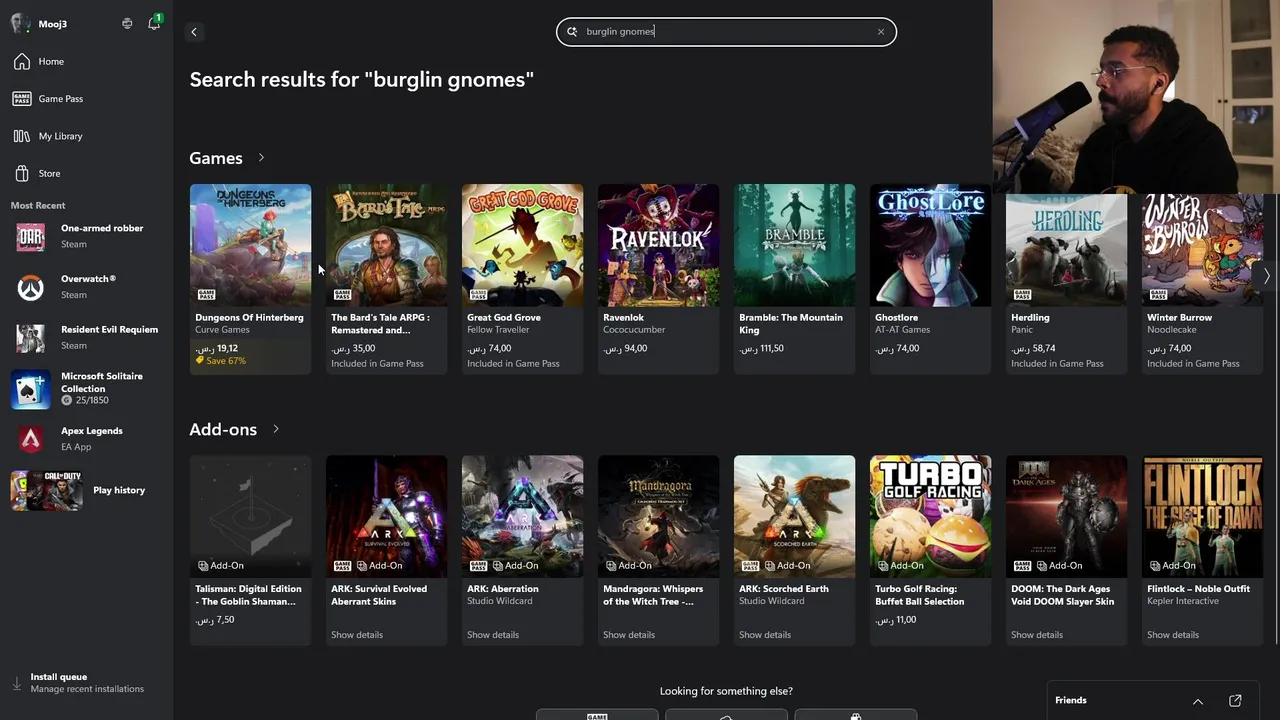Click the 'Save 67%' discount label

pyautogui.click(x=221, y=361)
